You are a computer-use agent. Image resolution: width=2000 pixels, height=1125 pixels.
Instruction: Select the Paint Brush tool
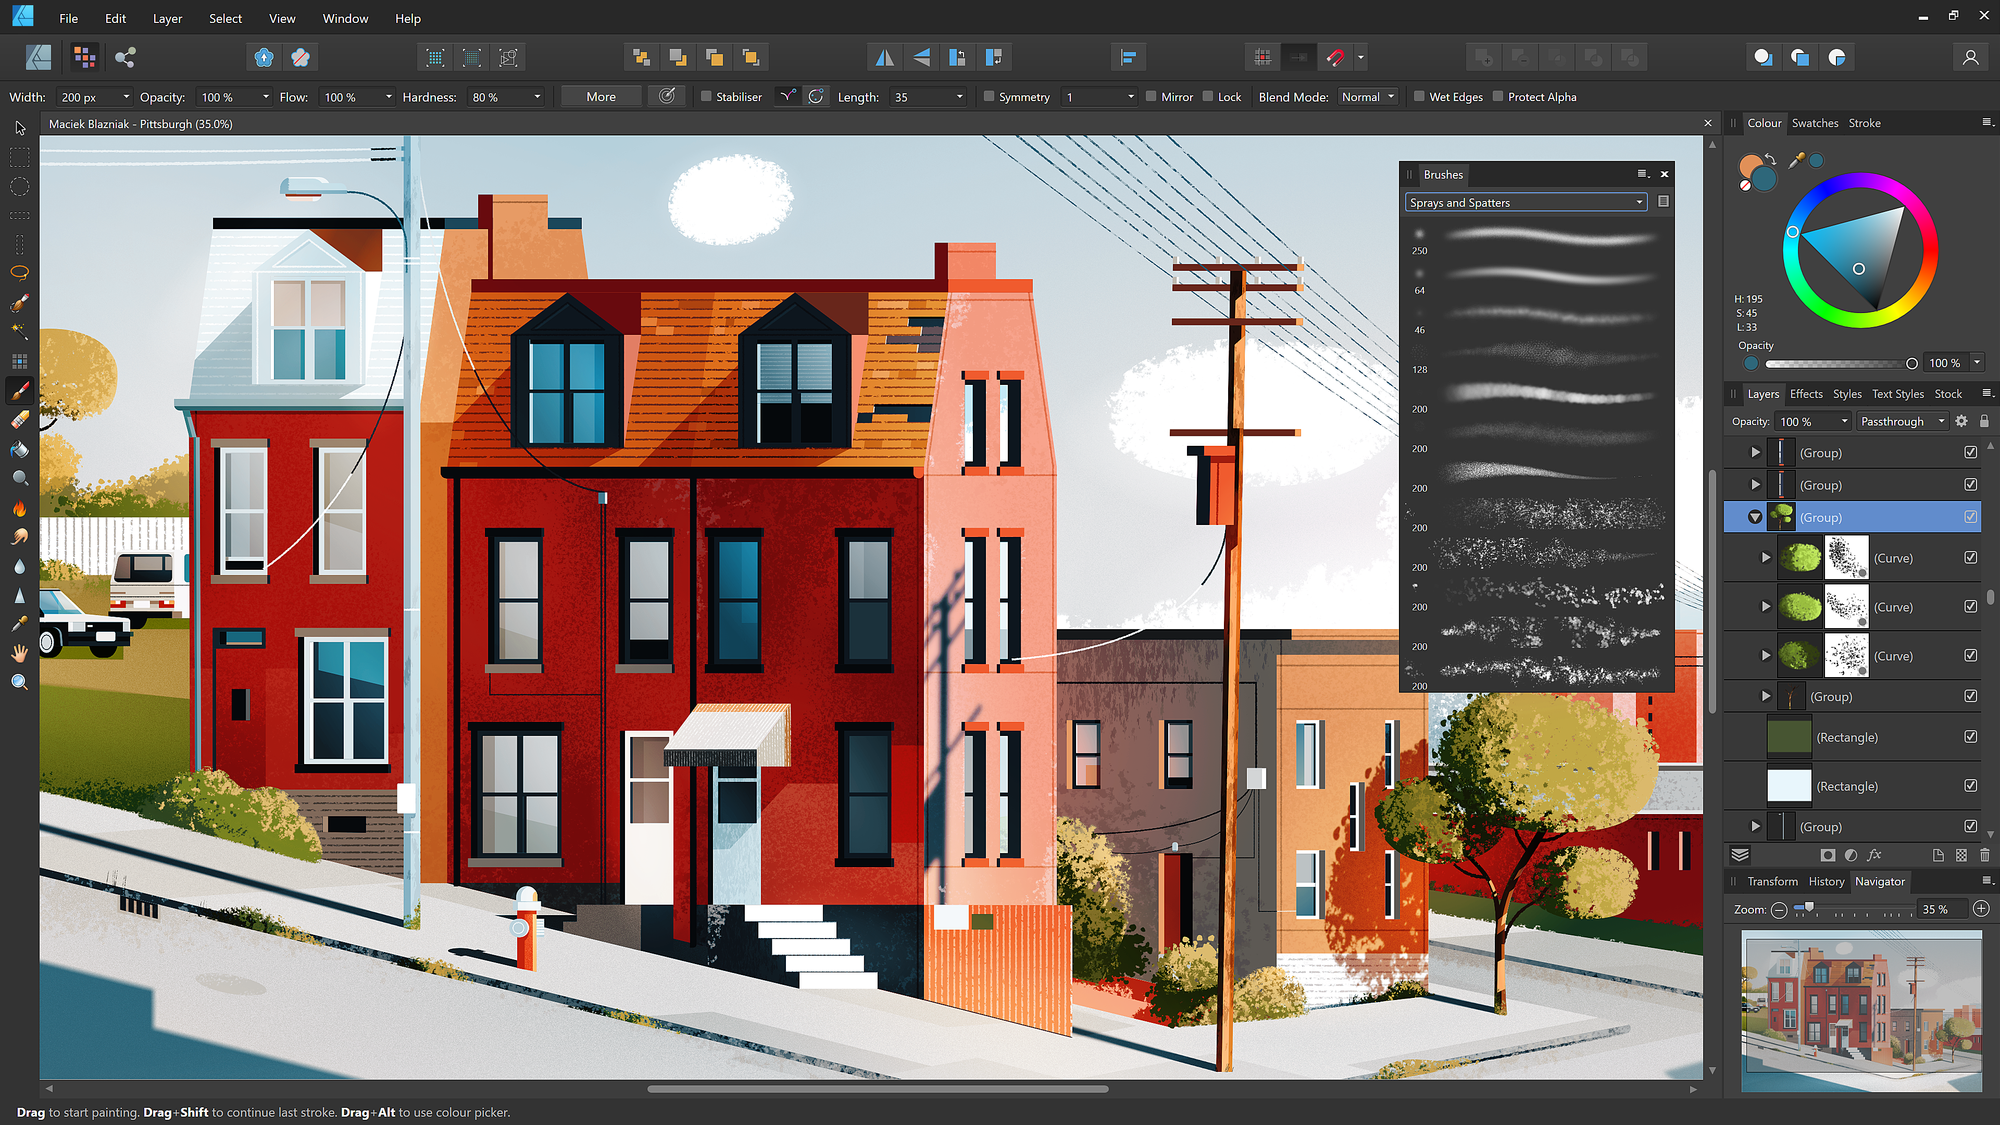(x=20, y=390)
